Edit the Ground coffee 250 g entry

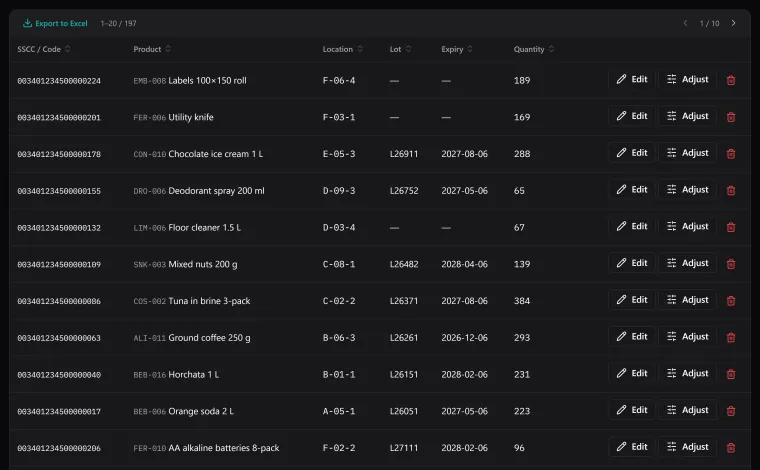(632, 337)
